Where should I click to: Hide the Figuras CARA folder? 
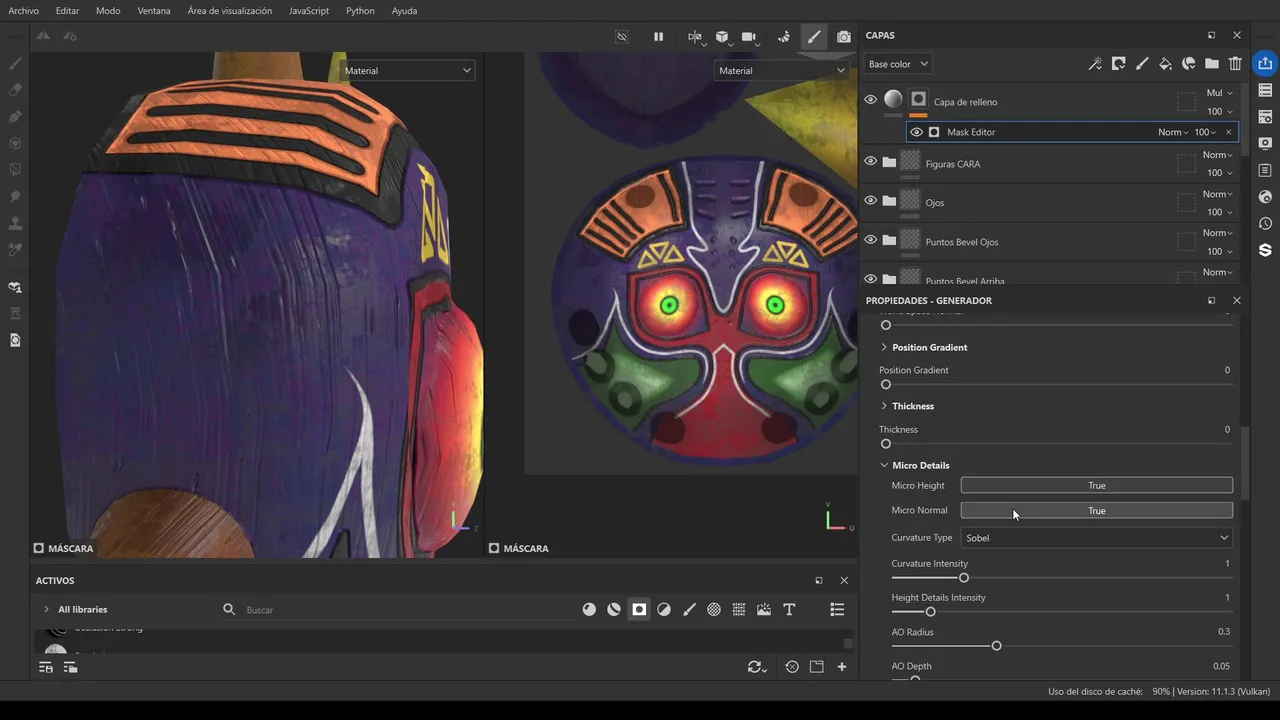[x=870, y=162]
